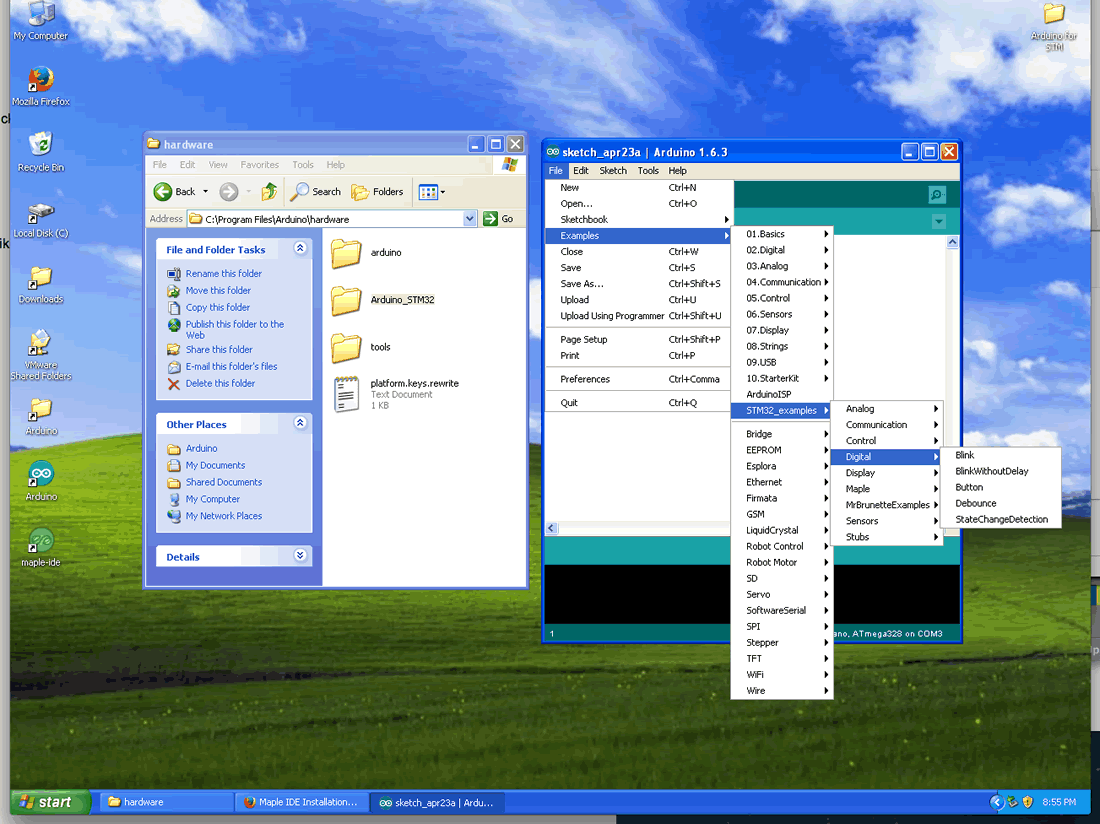Click the editor scrollbar up arrow in Arduino
The height and width of the screenshot is (824, 1100).
[952, 242]
